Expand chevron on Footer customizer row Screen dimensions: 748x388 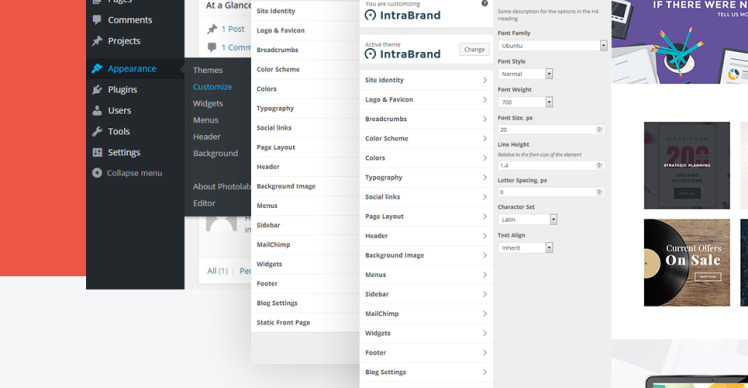pyautogui.click(x=485, y=353)
